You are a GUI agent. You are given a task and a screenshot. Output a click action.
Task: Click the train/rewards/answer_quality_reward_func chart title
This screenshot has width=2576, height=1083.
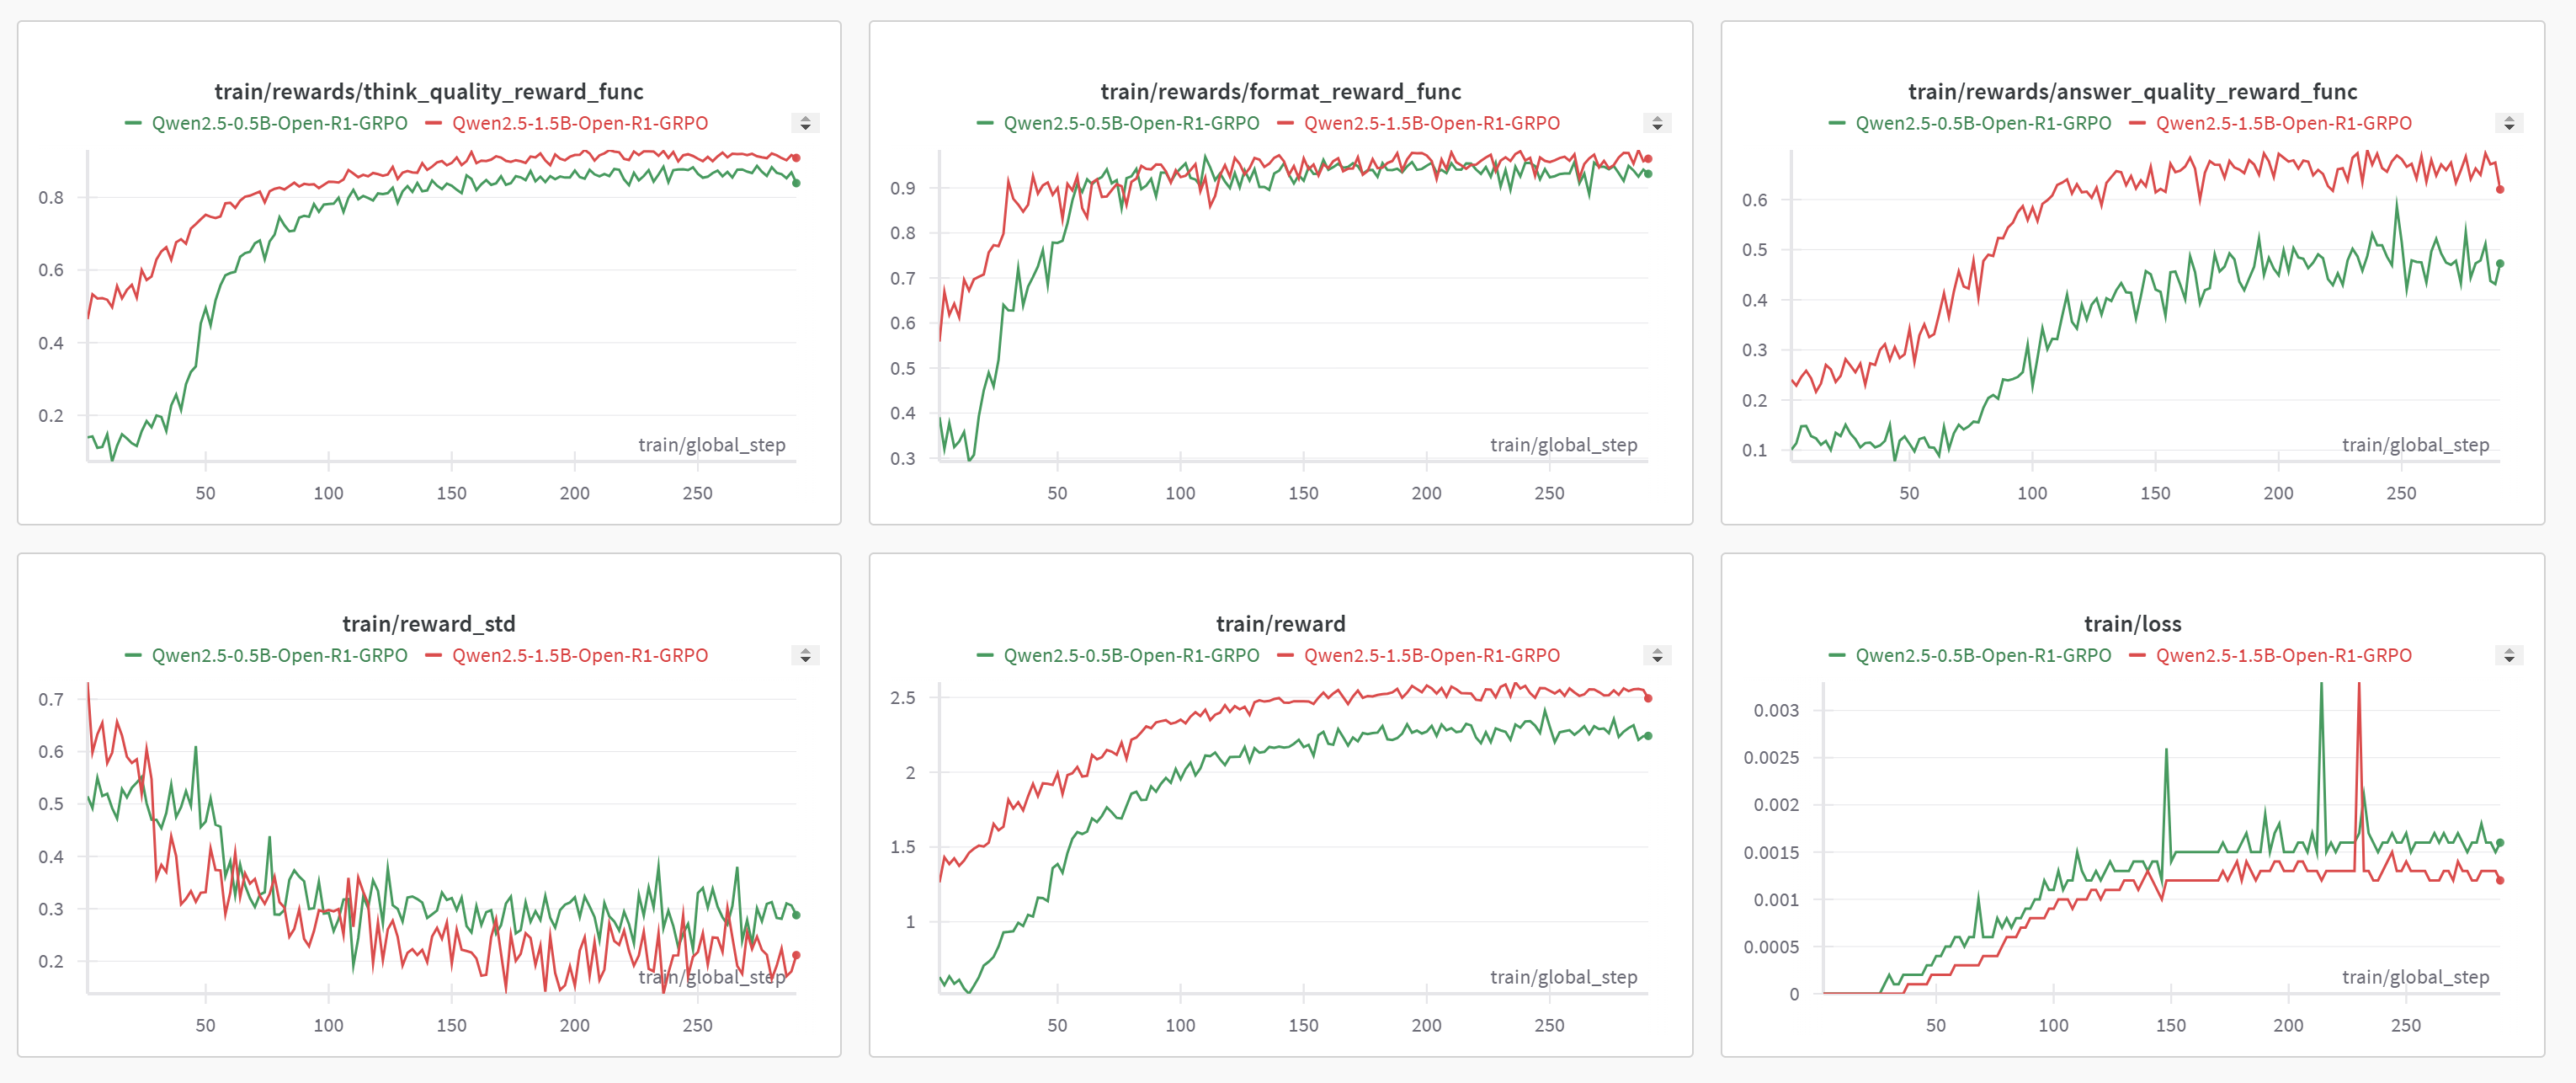point(2133,92)
